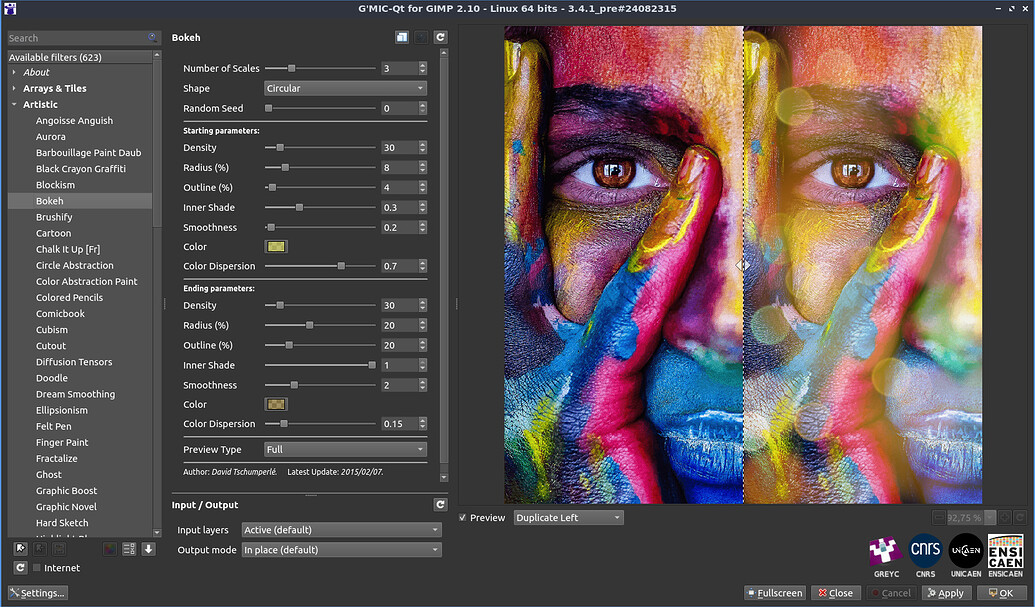Click the add-fave icon below the filter list
Image resolution: width=1035 pixels, height=607 pixels.
[x=20, y=548]
